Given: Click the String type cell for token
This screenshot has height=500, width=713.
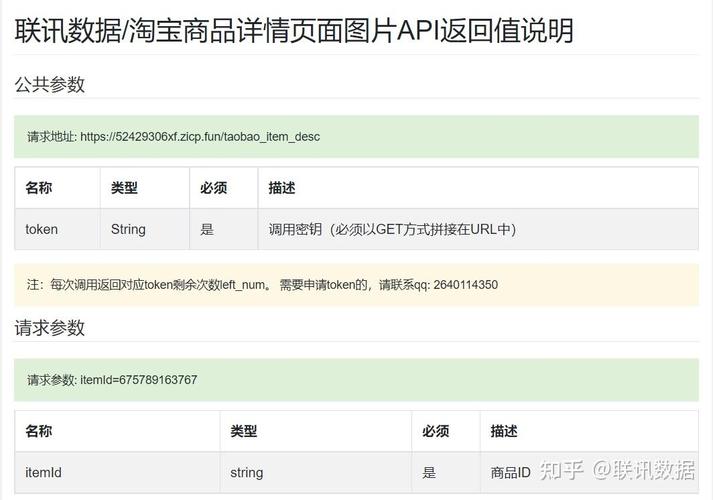Looking at the screenshot, I should [128, 229].
